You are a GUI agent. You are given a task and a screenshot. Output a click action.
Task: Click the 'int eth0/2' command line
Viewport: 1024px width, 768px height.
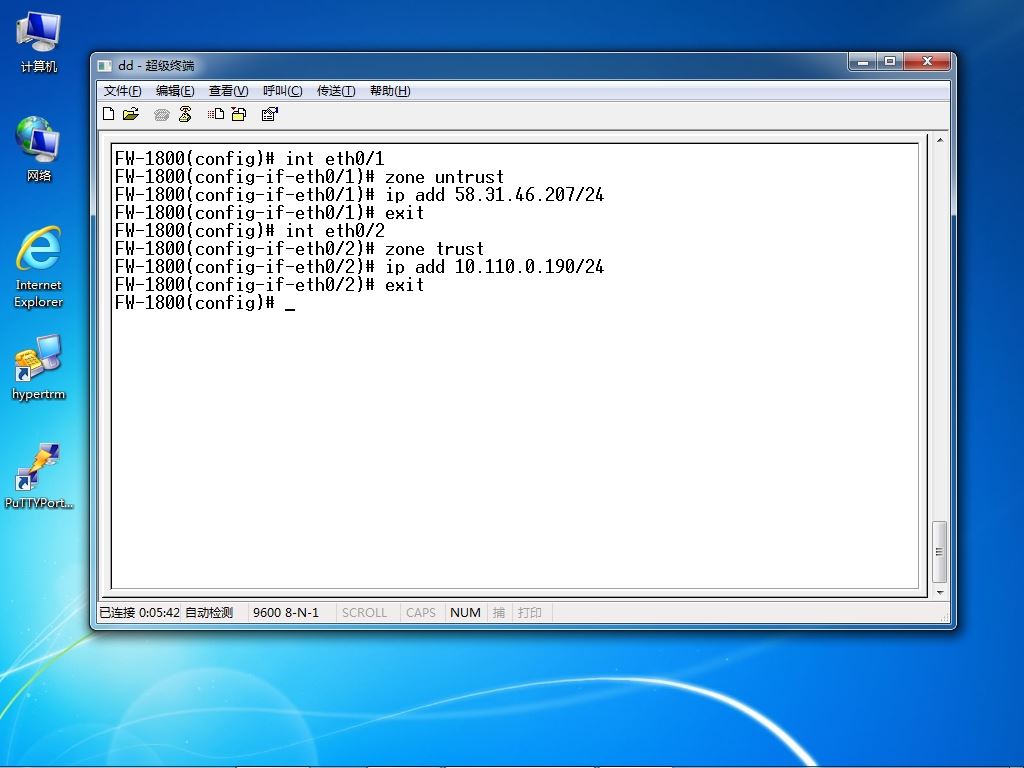click(x=249, y=231)
